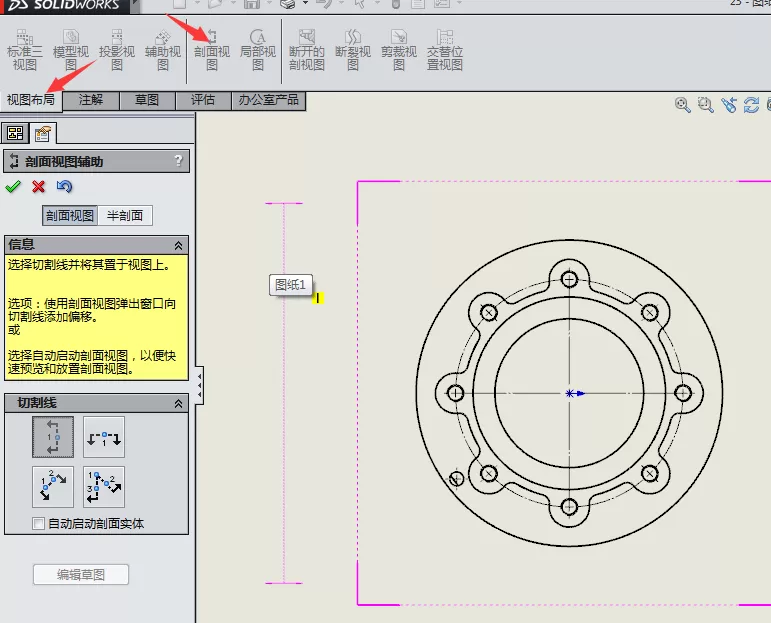
Task: Click the Broken-out Section (断开的剖视图) tool
Action: (x=306, y=50)
